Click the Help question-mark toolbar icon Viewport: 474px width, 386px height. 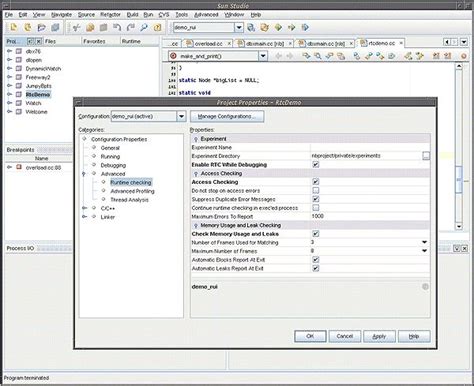click(158, 27)
